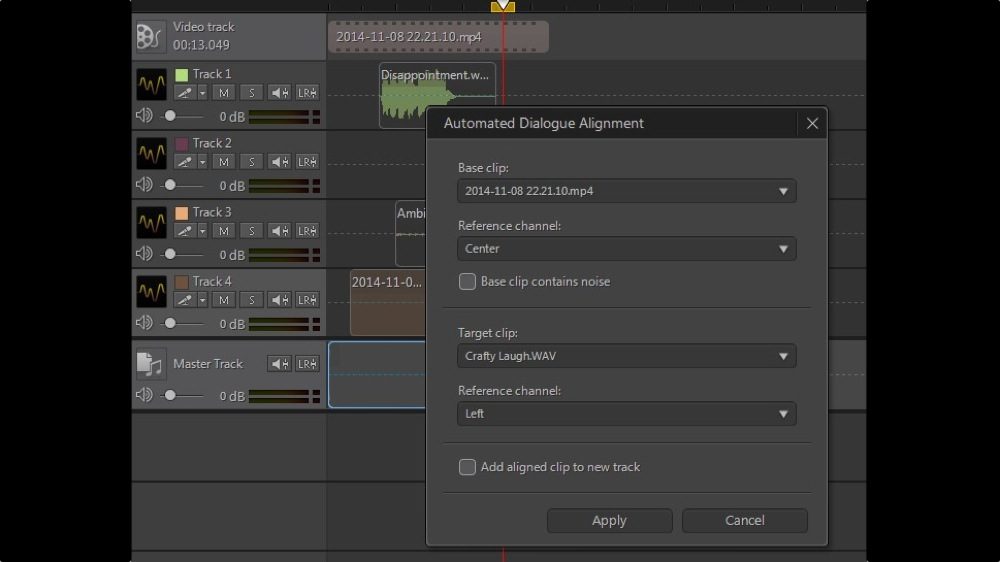The image size is (1000, 562).
Task: Enable Base clip contains noise checkbox
Action: click(x=467, y=281)
